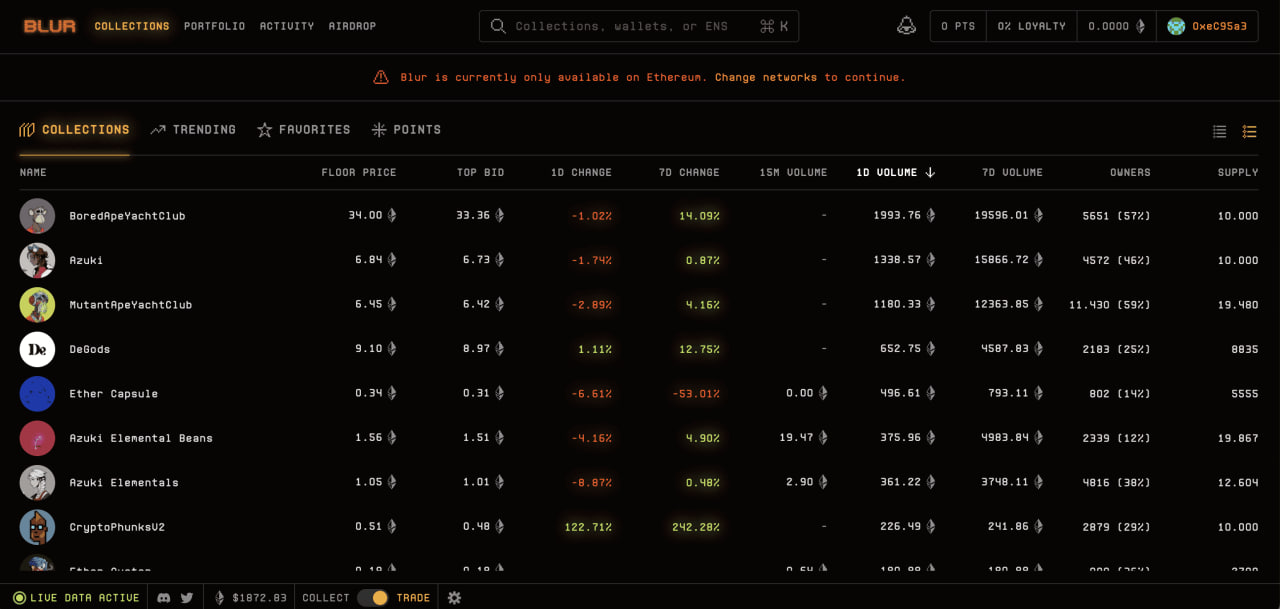Open the BoredApeYachtClub collection
Image resolution: width=1280 pixels, height=609 pixels.
(126, 215)
